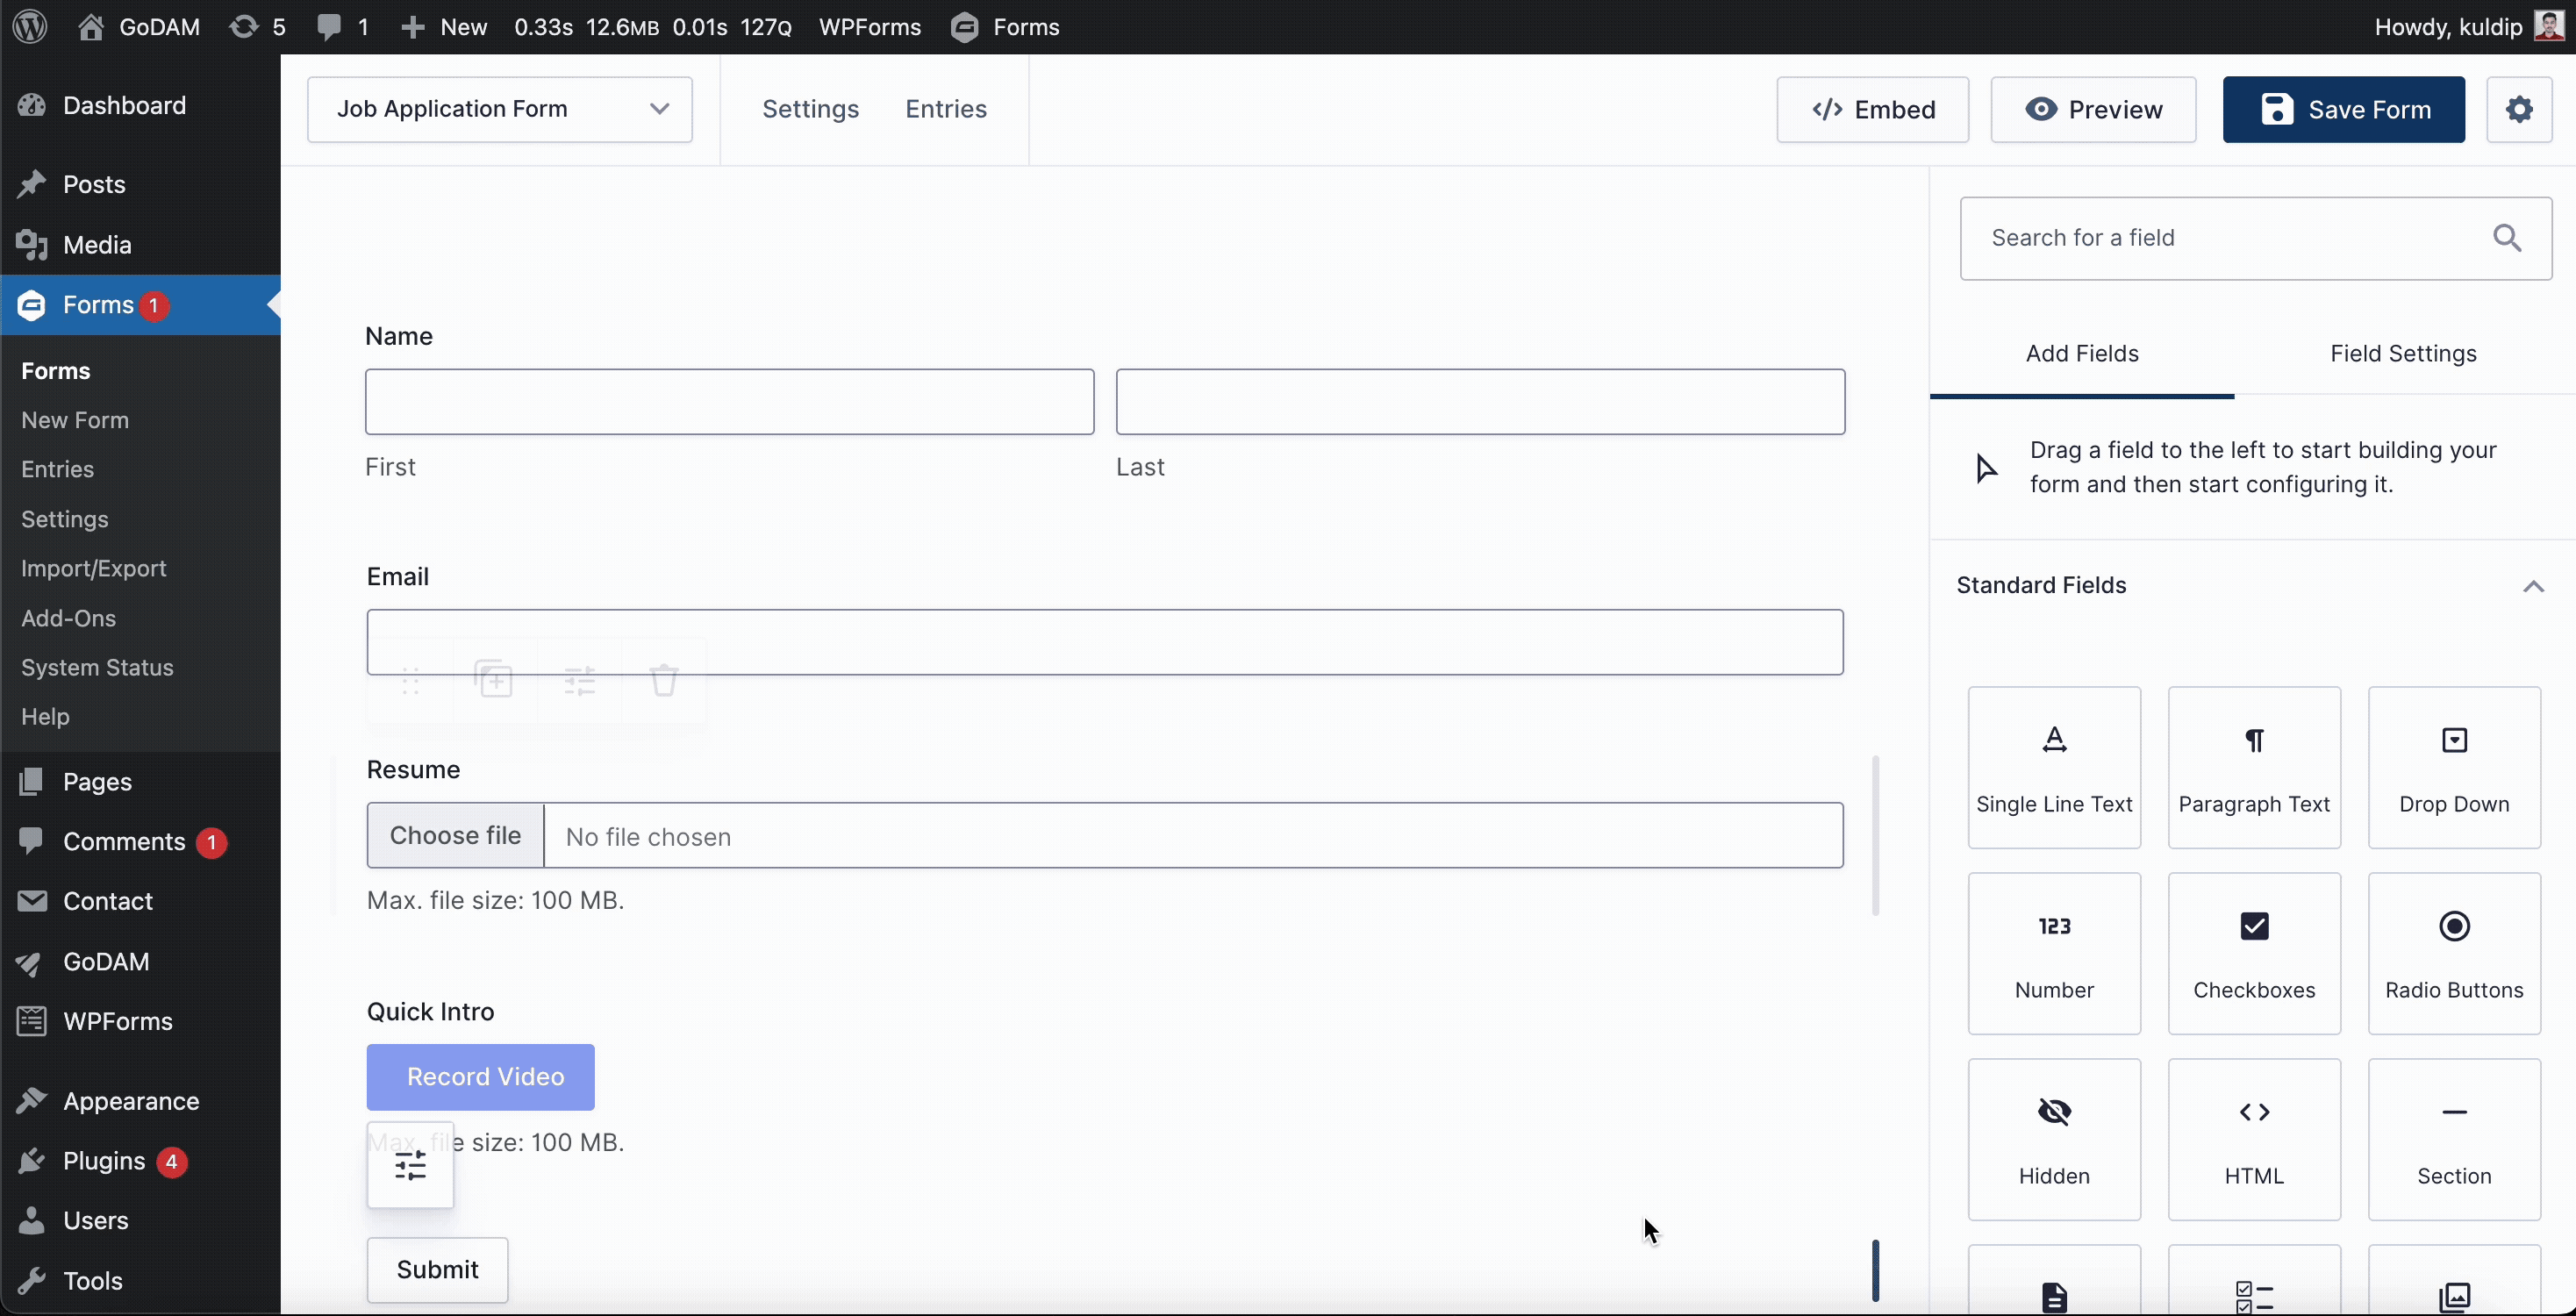Add a Hidden field
The width and height of the screenshot is (2576, 1316).
tap(2054, 1139)
